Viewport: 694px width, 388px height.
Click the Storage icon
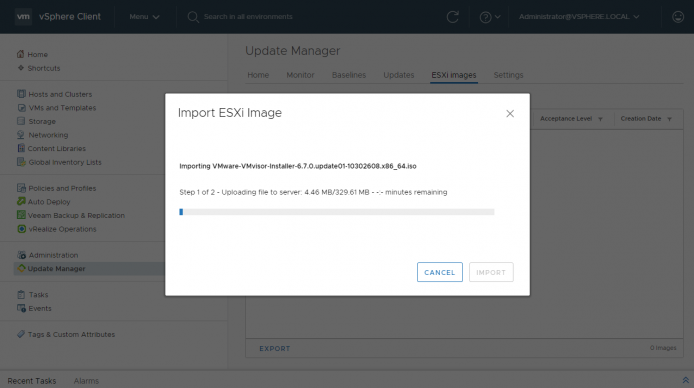click(21, 121)
